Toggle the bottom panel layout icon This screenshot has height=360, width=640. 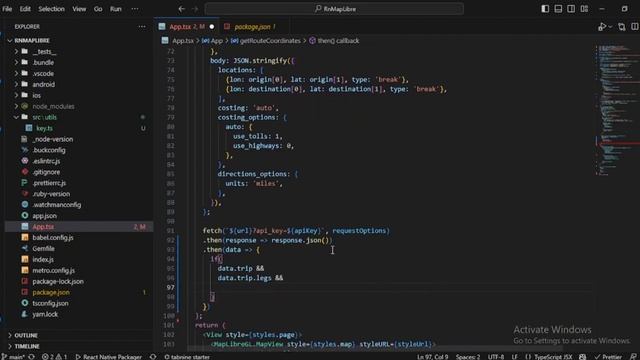[x=558, y=9]
